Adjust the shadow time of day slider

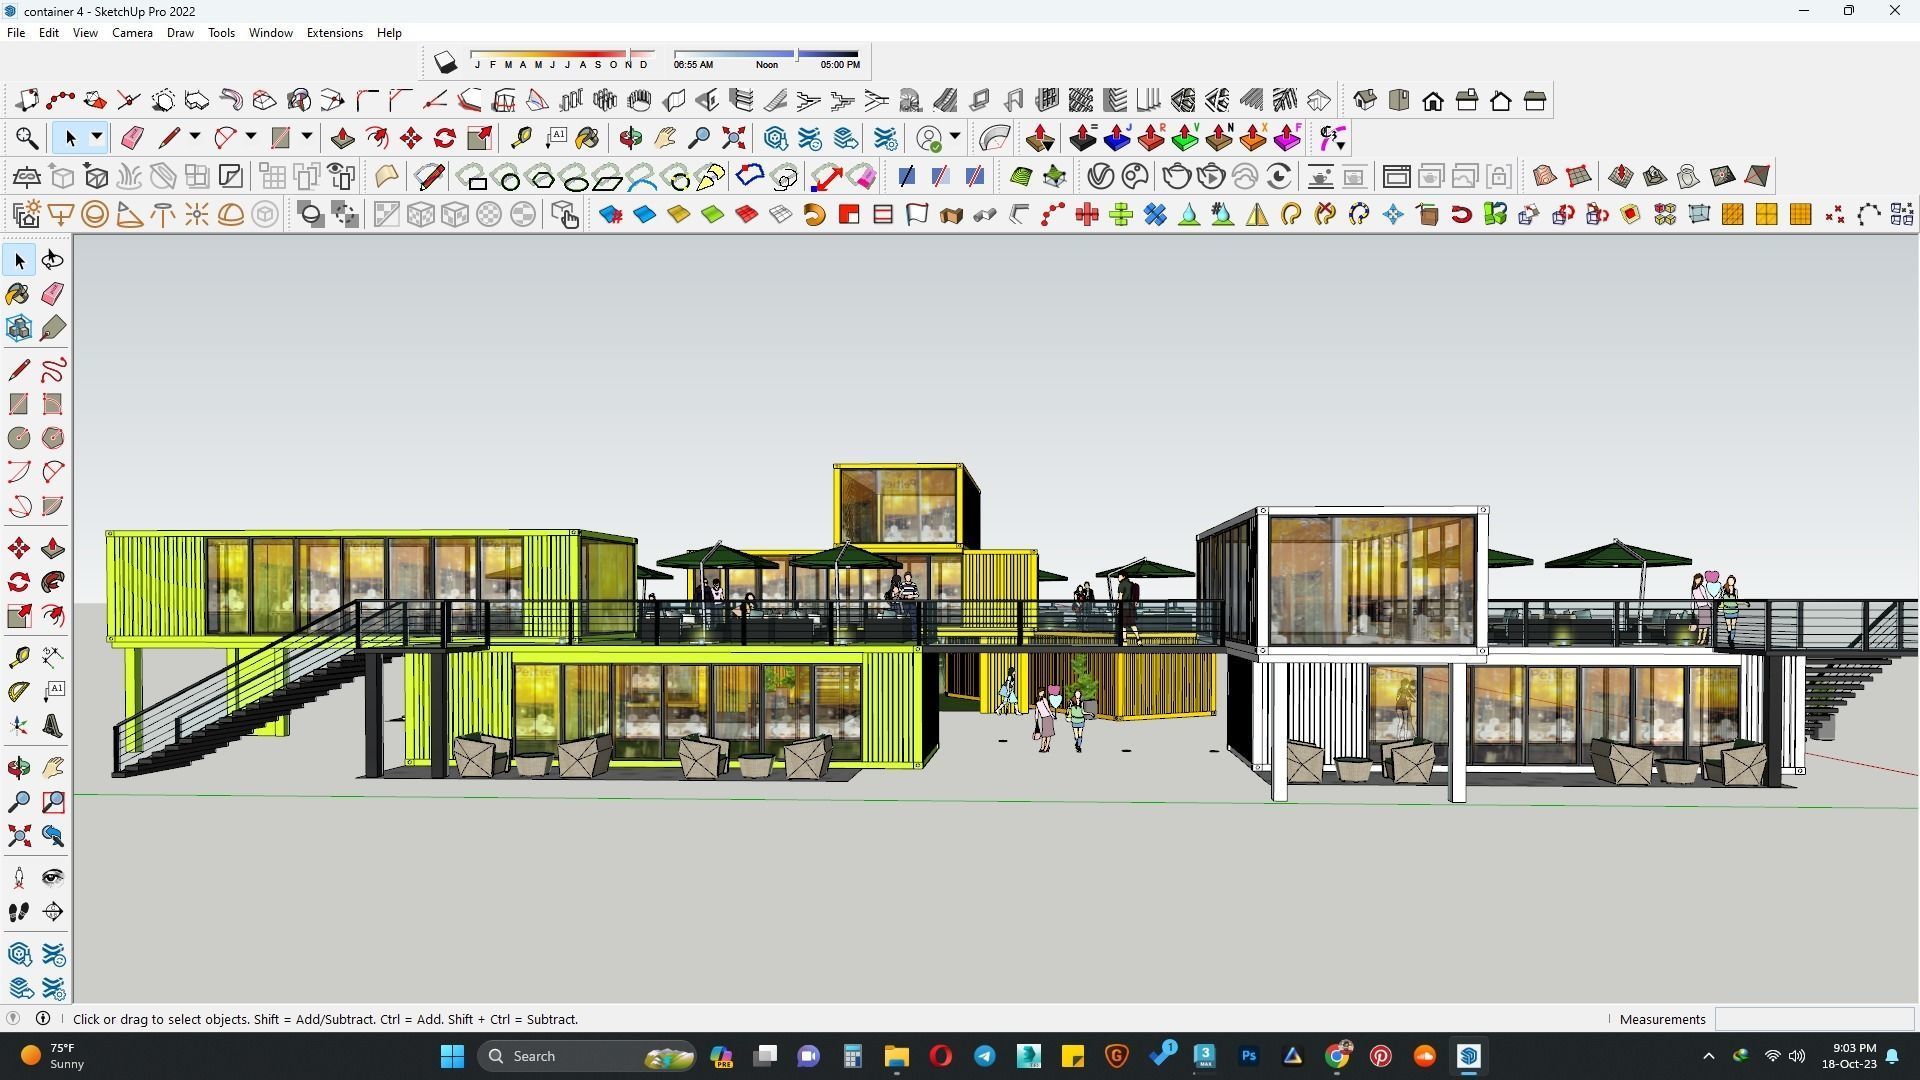796,53
